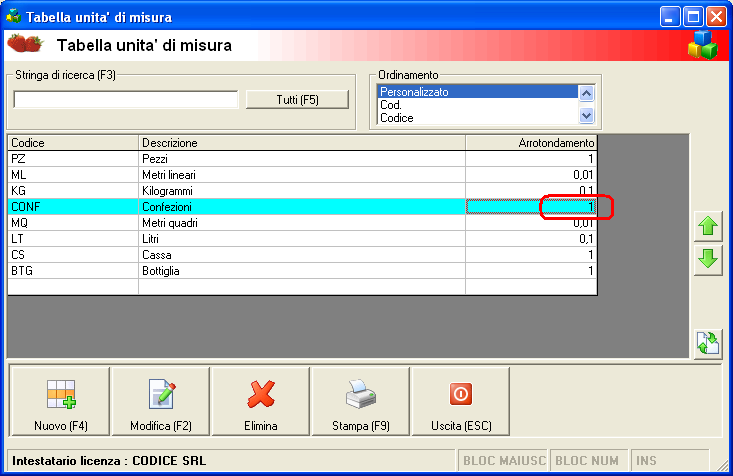Minimize the Tabella unita' di misura window

[x=669, y=17]
